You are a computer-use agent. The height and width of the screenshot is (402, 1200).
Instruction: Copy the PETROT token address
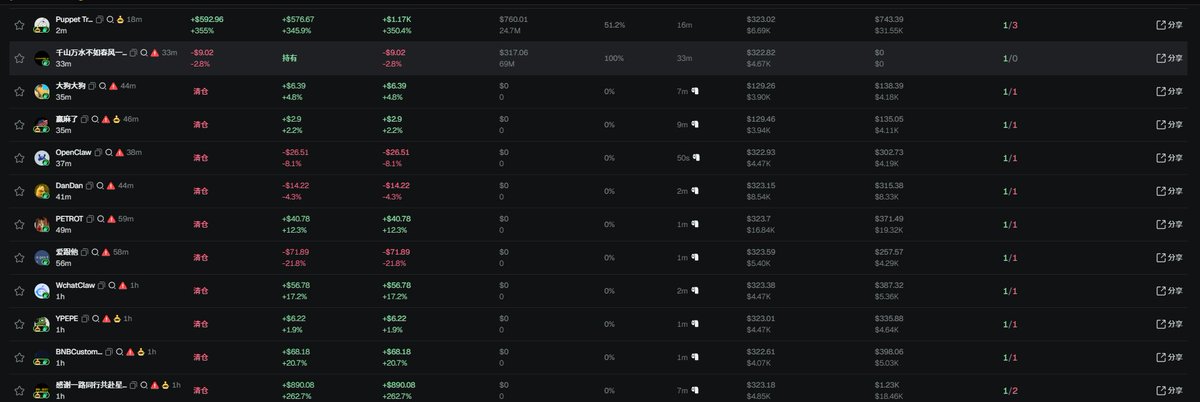coord(90,218)
